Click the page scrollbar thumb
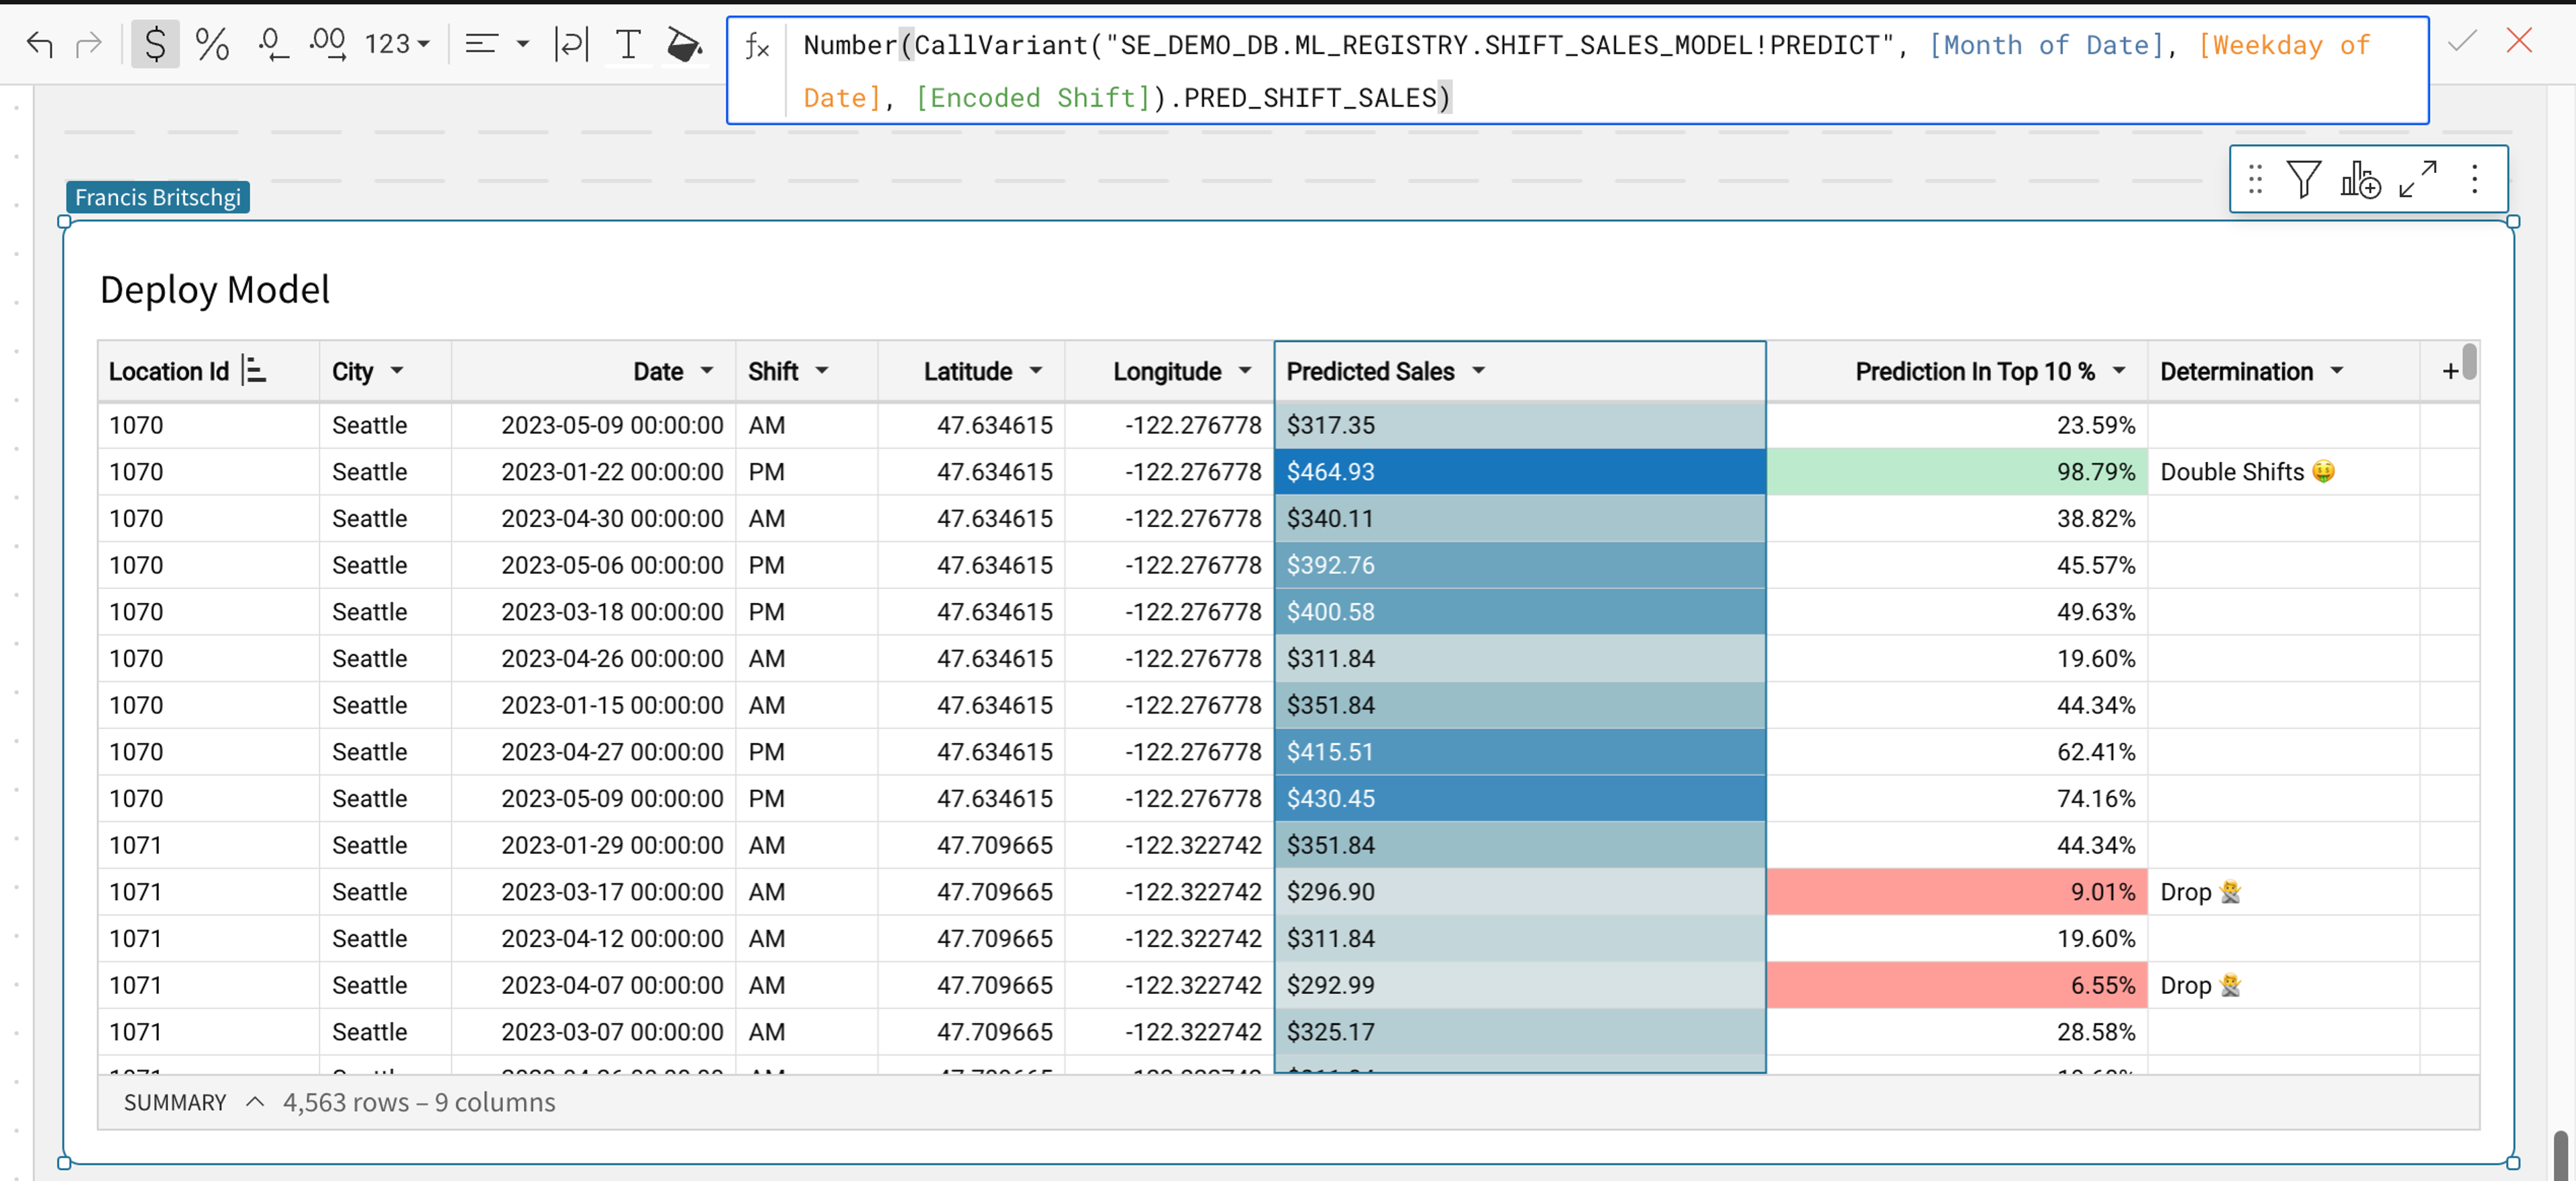 pyautogui.click(x=2562, y=1155)
